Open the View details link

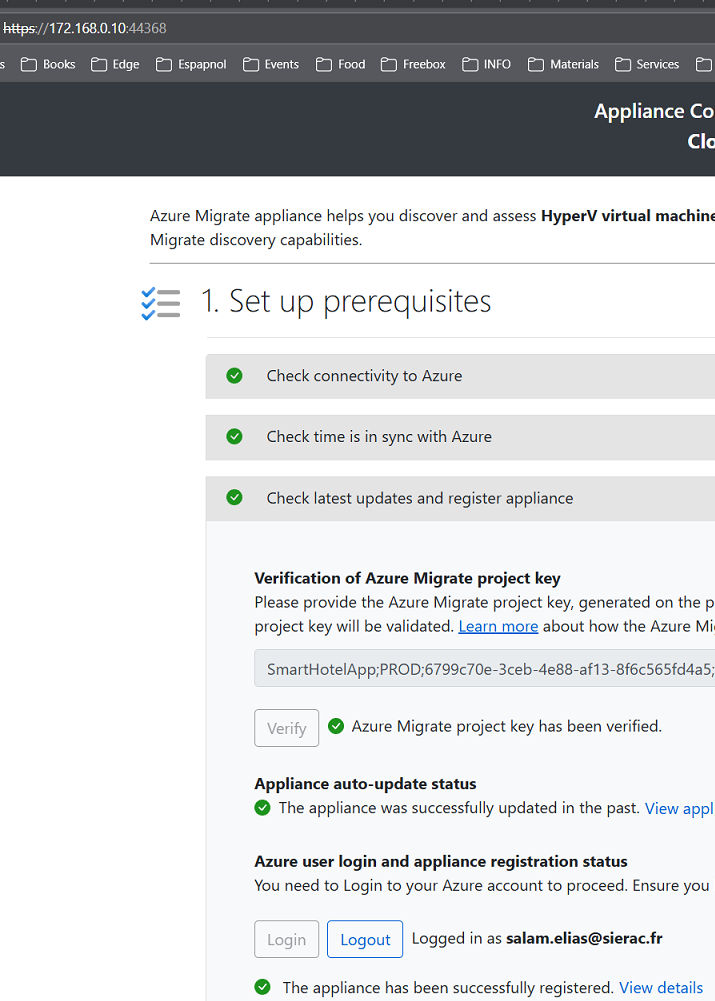661,988
